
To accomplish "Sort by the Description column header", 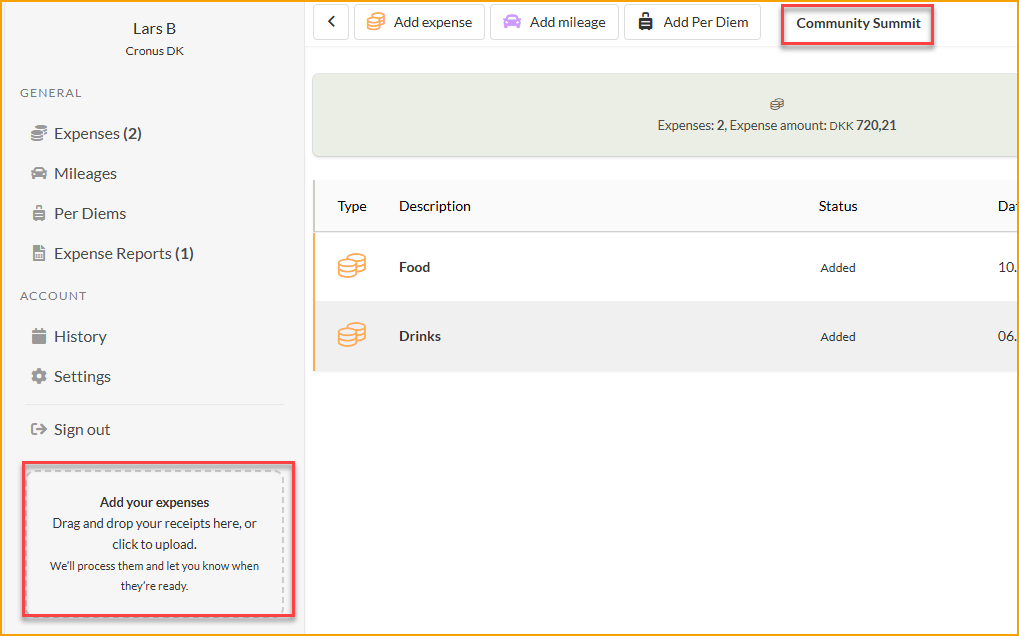I will (x=434, y=206).
